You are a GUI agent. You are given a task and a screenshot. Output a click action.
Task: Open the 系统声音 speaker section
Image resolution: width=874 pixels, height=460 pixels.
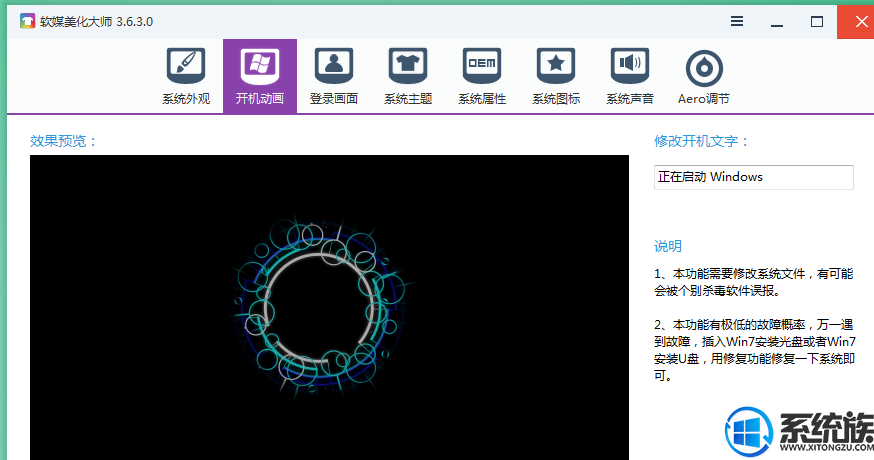click(x=630, y=76)
